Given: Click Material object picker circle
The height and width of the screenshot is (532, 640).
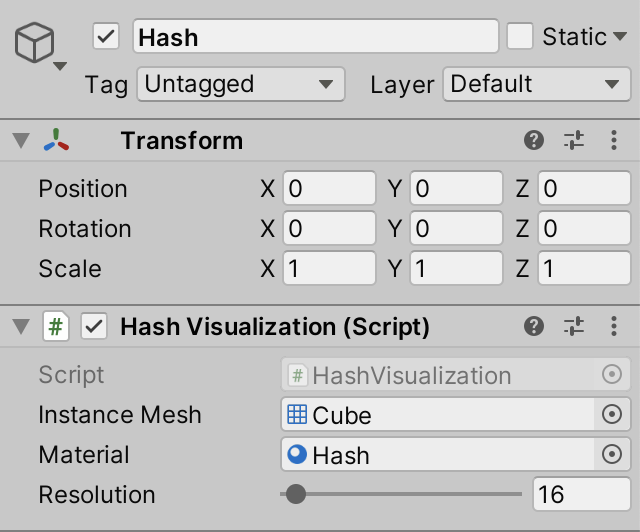Looking at the screenshot, I should pos(612,454).
